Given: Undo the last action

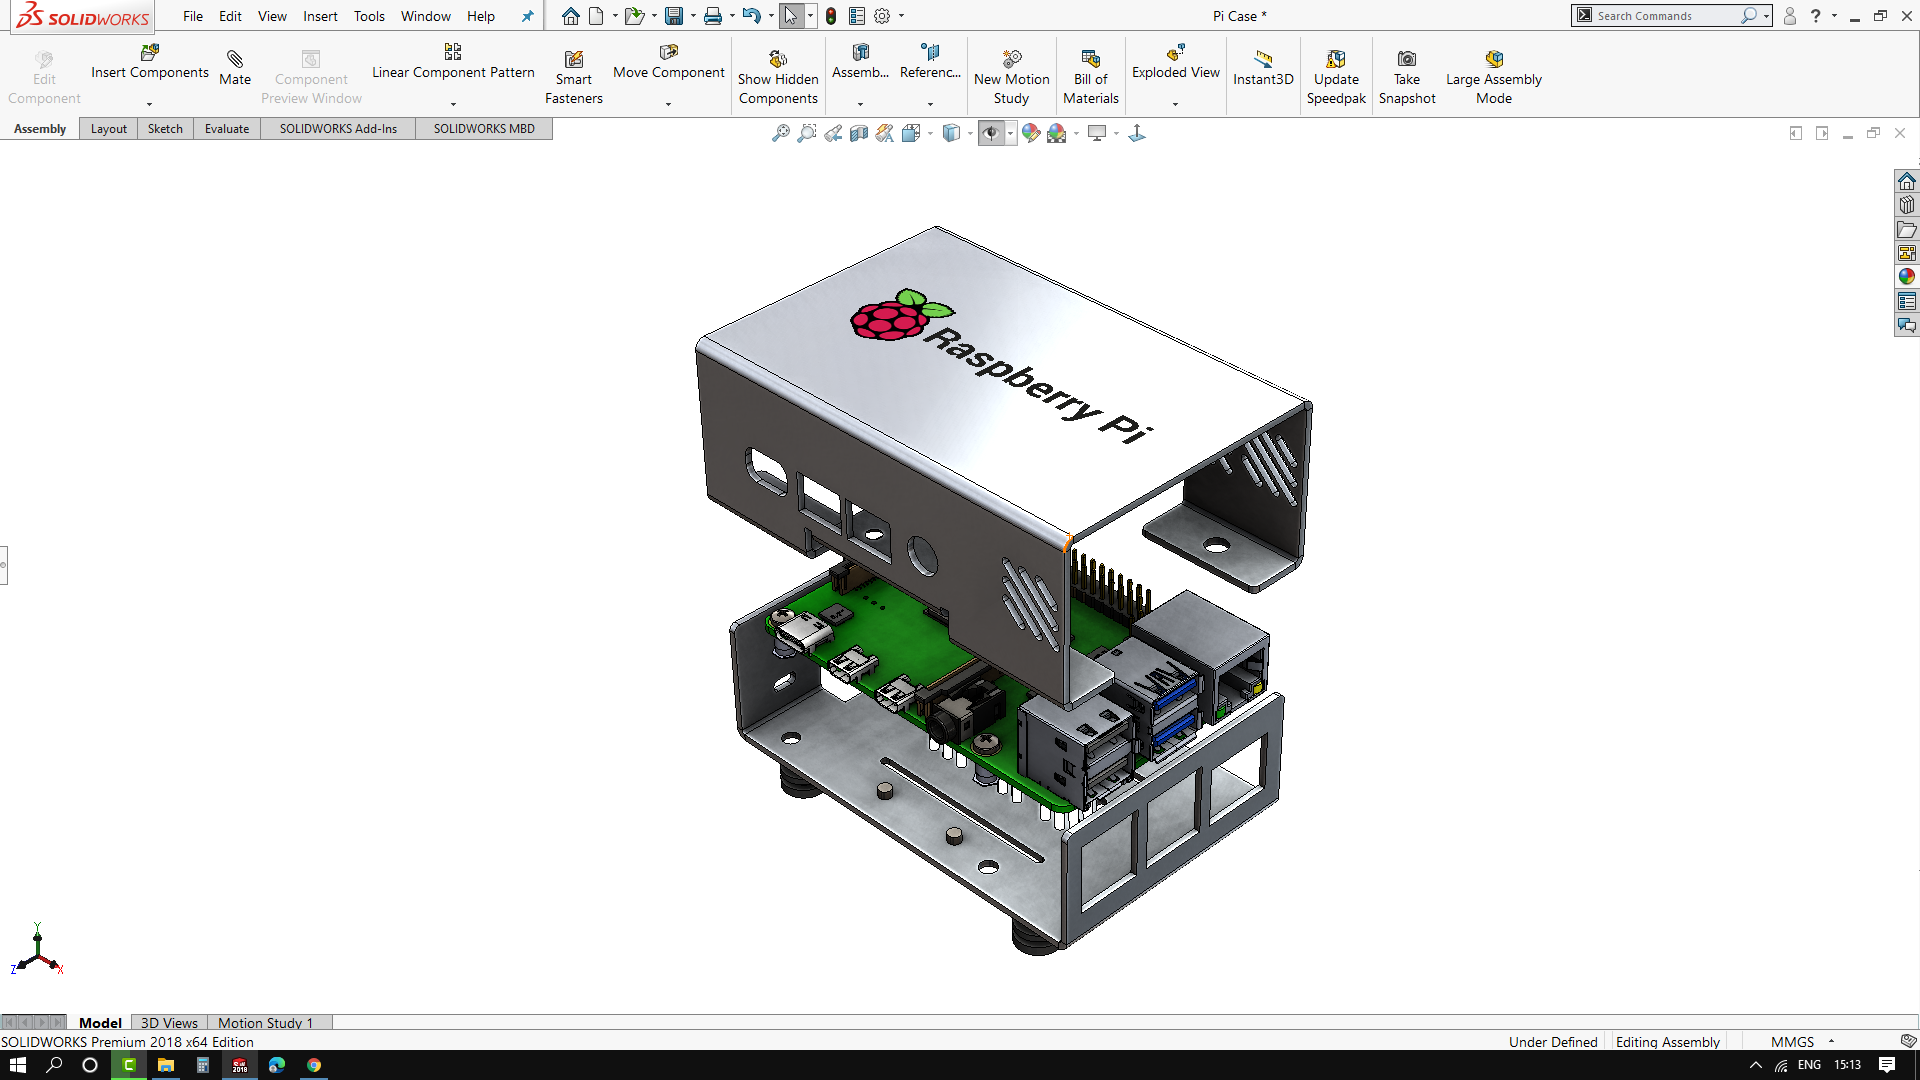Looking at the screenshot, I should [752, 16].
